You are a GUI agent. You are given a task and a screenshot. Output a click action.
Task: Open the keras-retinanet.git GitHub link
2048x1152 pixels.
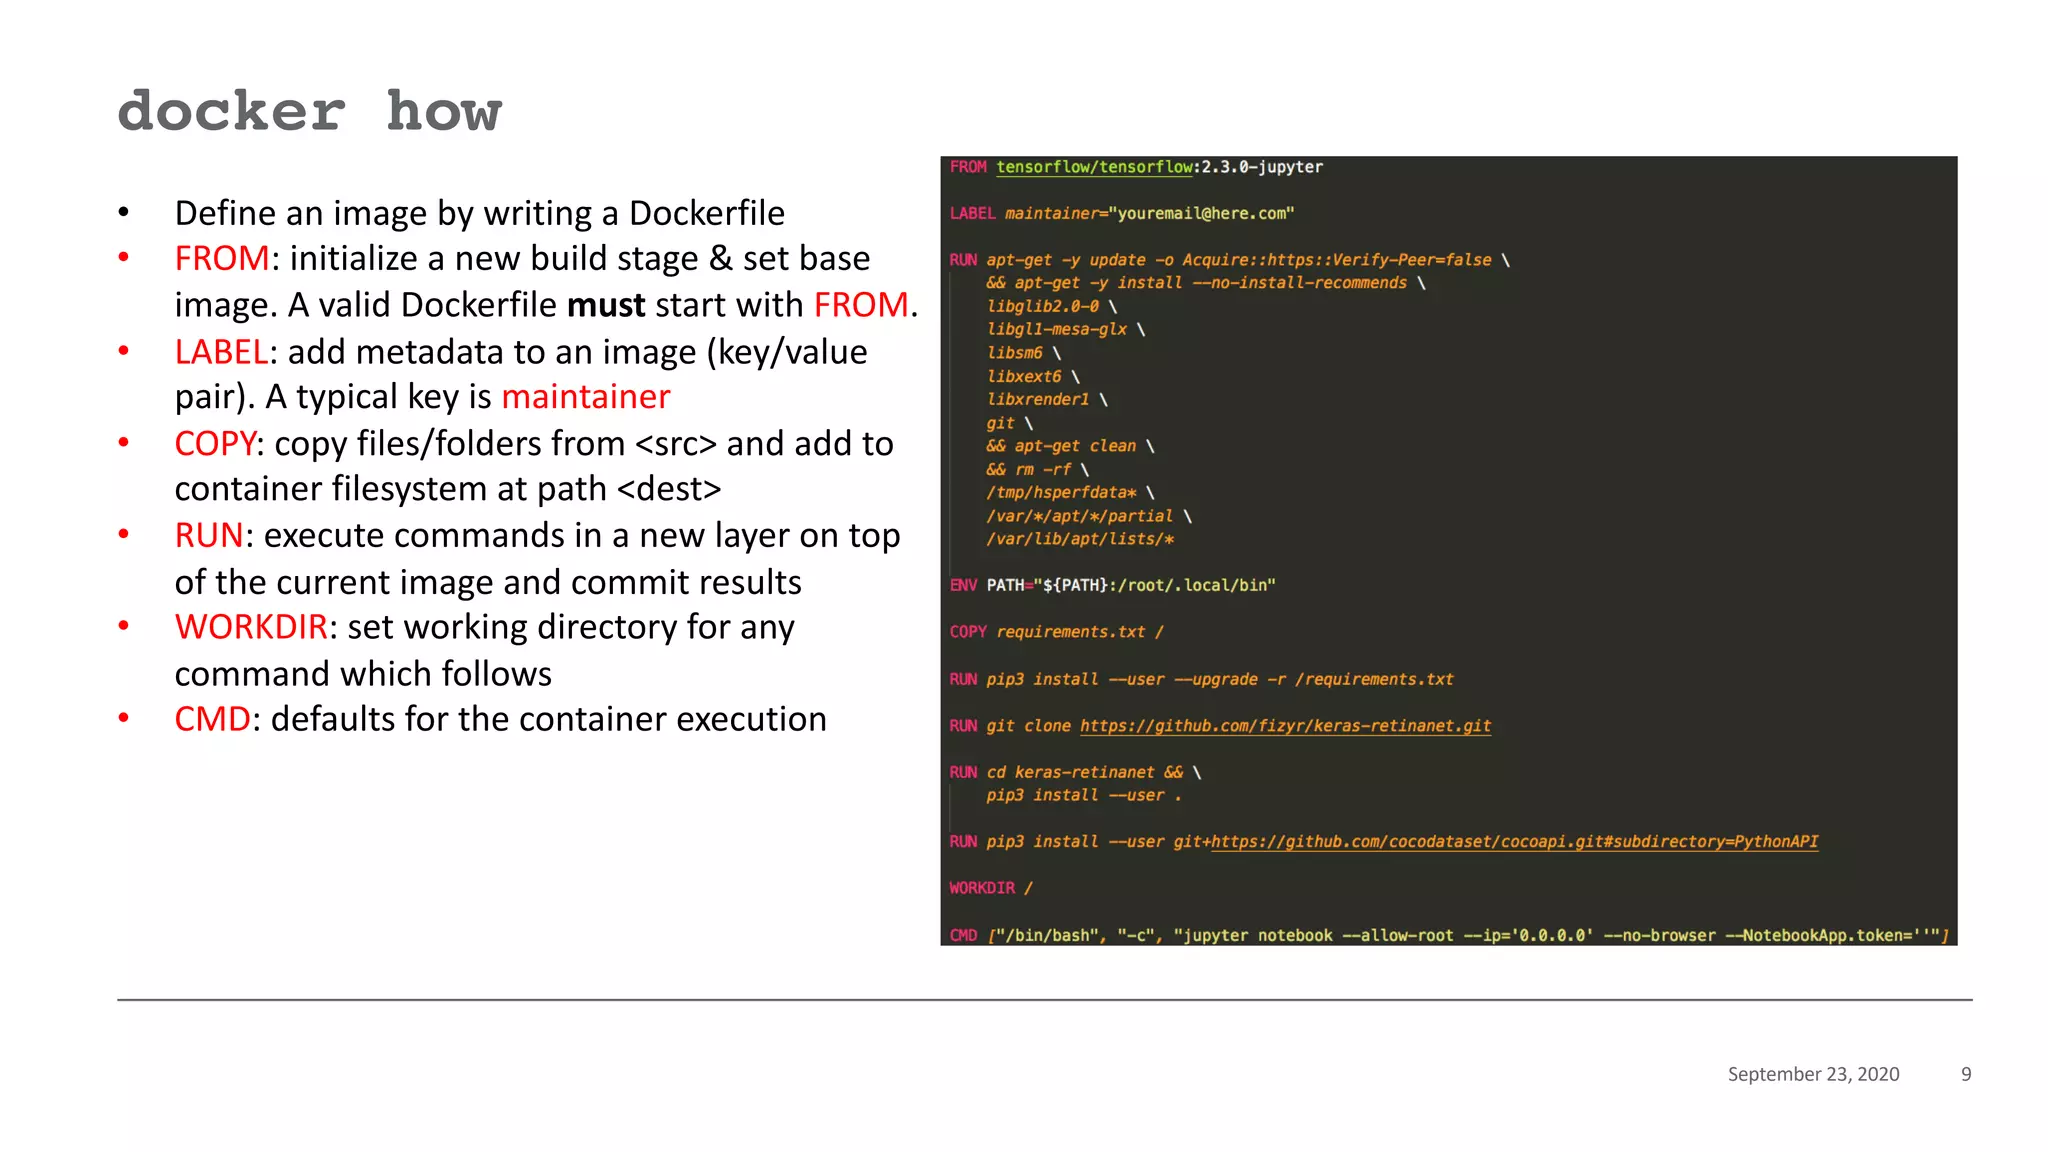point(1285,726)
